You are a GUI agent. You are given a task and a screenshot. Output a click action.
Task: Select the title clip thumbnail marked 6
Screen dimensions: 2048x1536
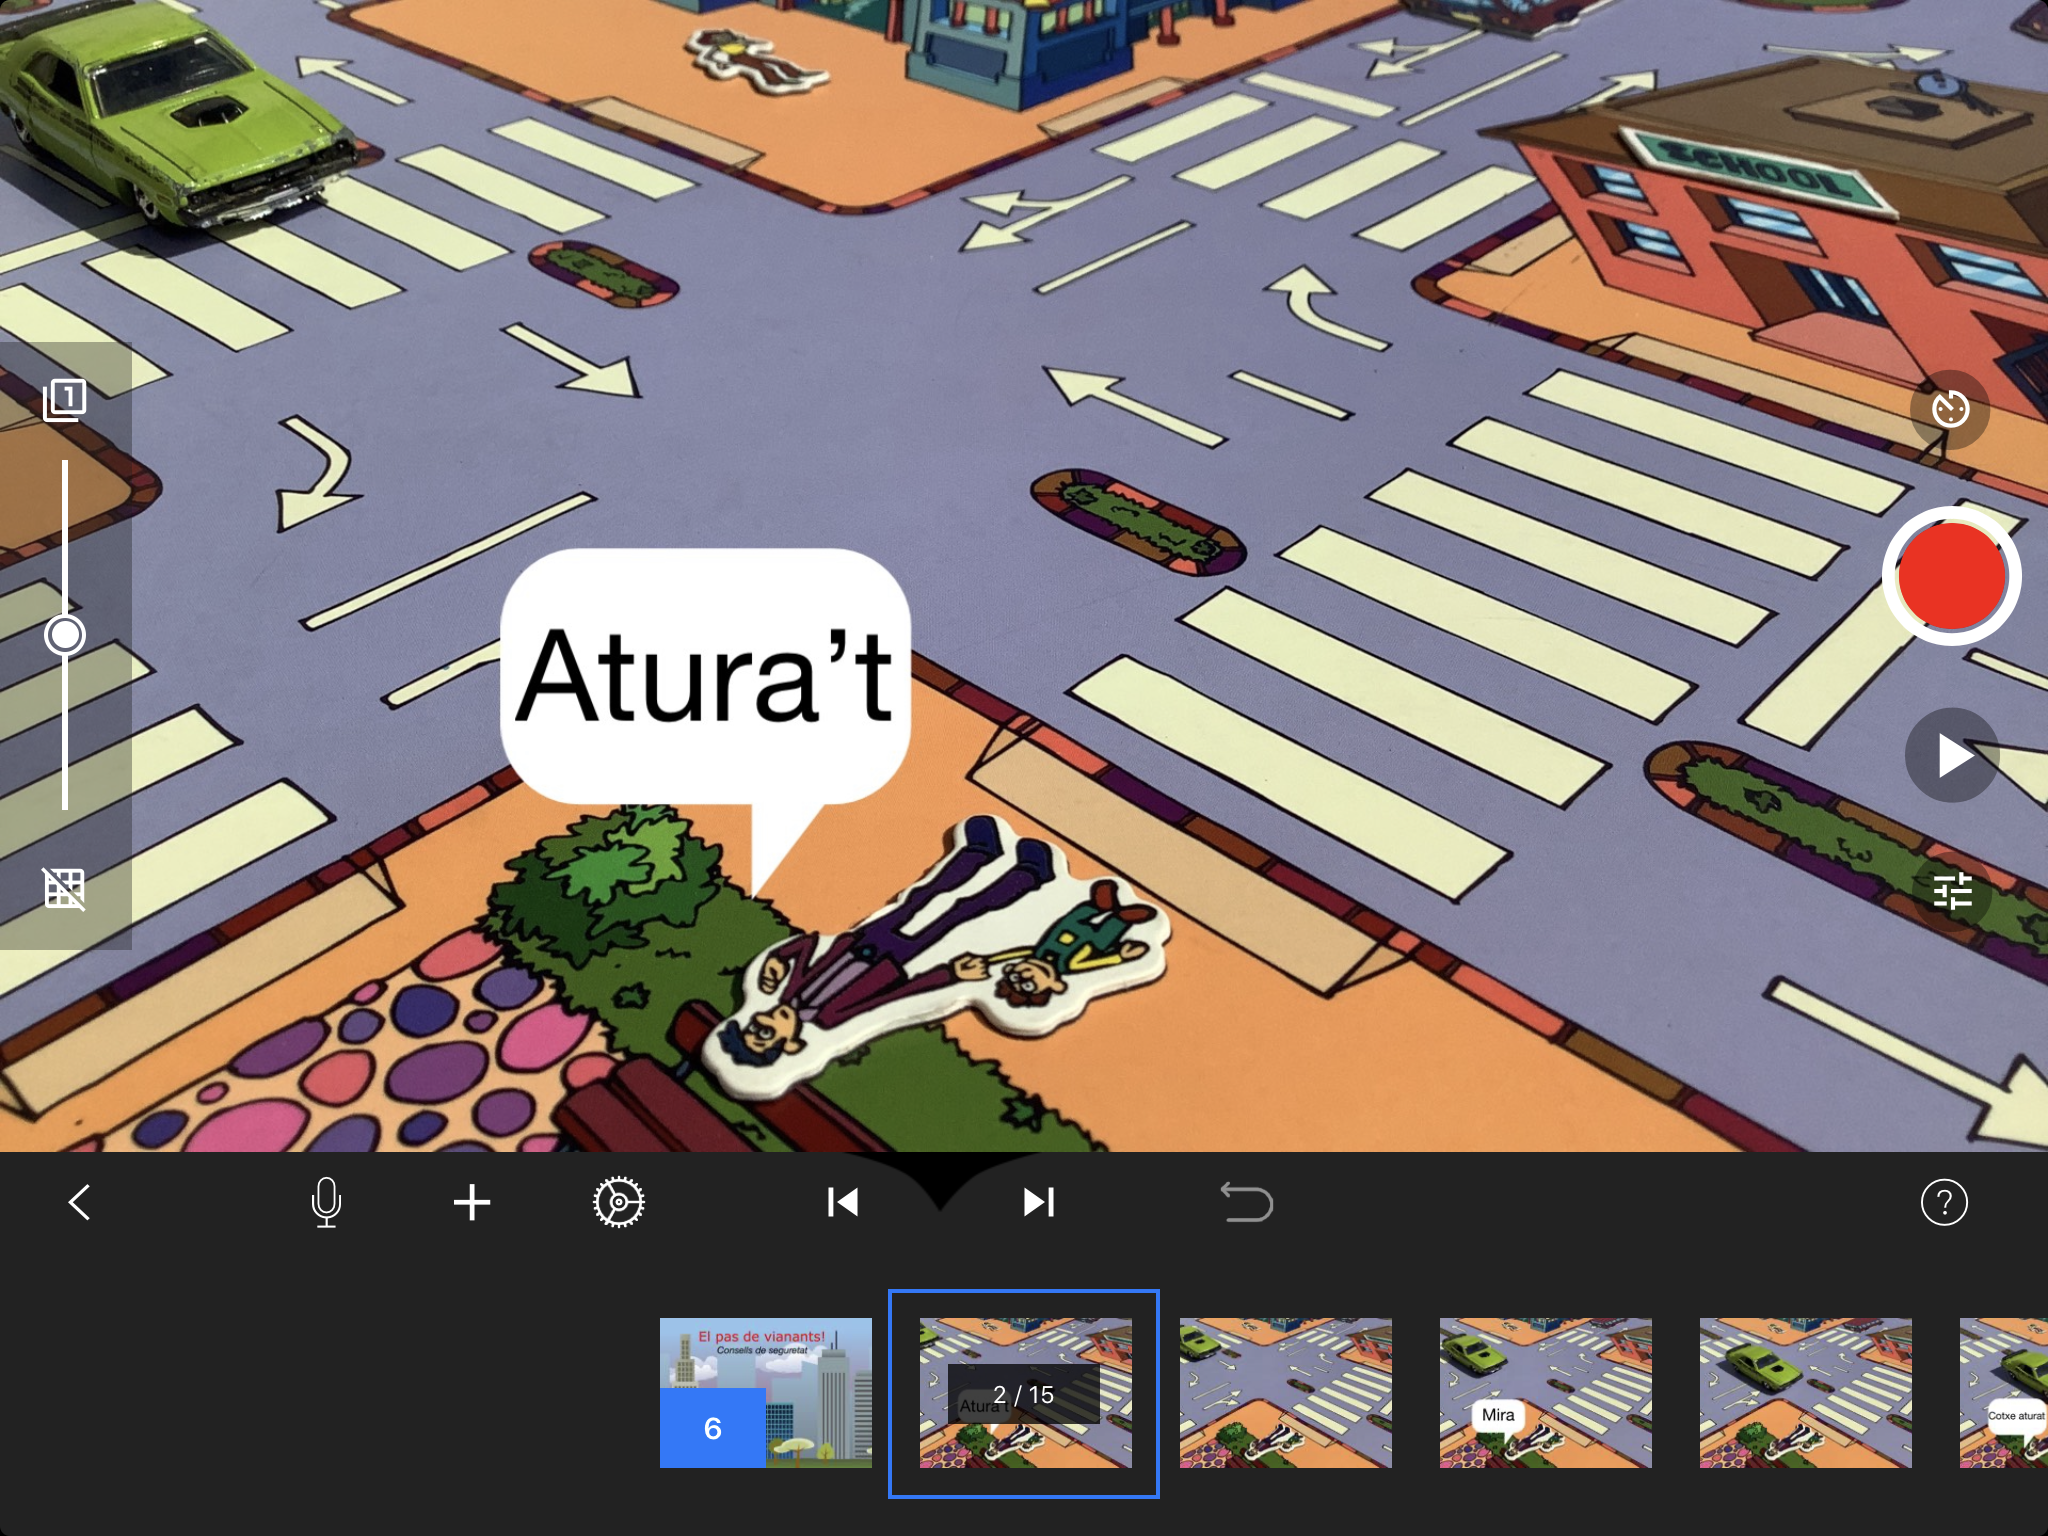766,1392
